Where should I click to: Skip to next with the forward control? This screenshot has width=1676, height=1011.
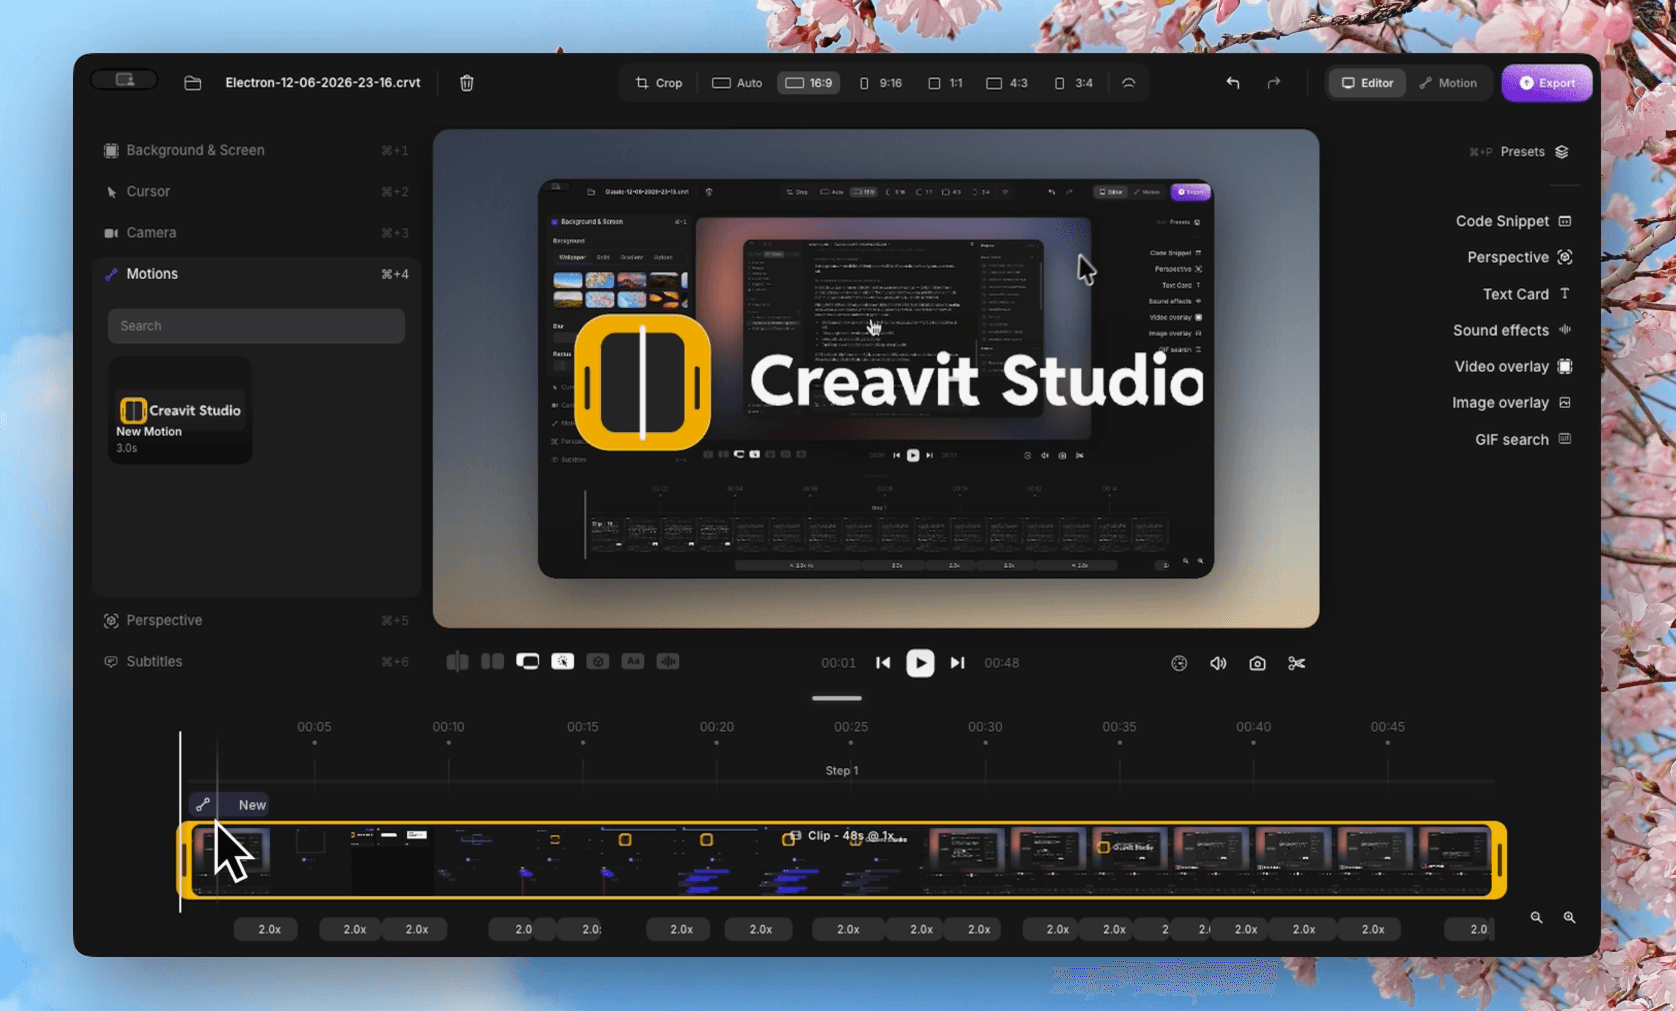point(957,663)
